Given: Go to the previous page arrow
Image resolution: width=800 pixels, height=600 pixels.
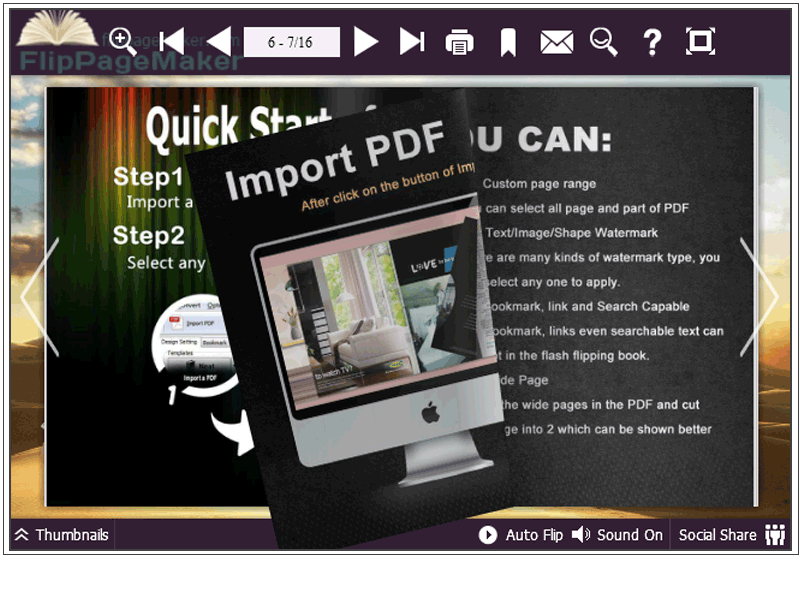Looking at the screenshot, I should click(219, 41).
